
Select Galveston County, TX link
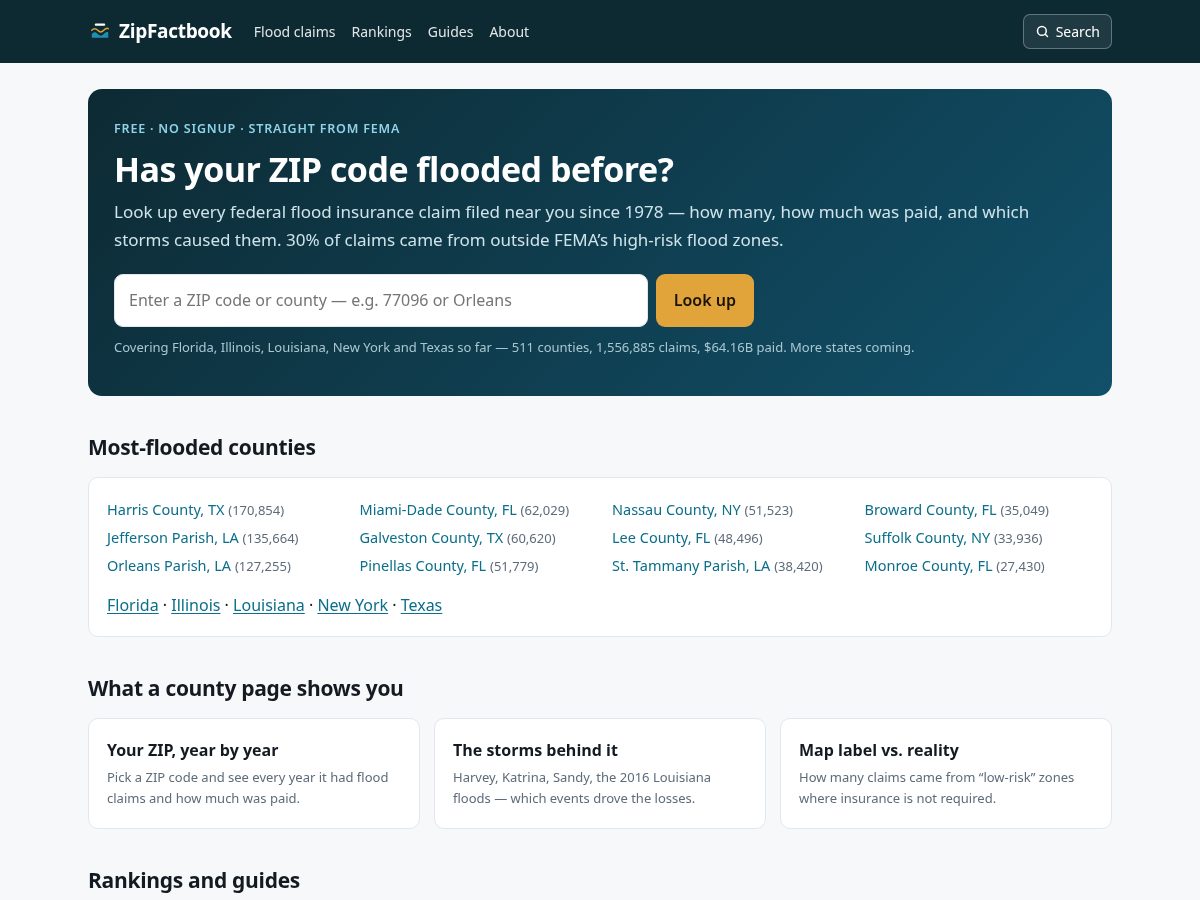click(x=431, y=538)
